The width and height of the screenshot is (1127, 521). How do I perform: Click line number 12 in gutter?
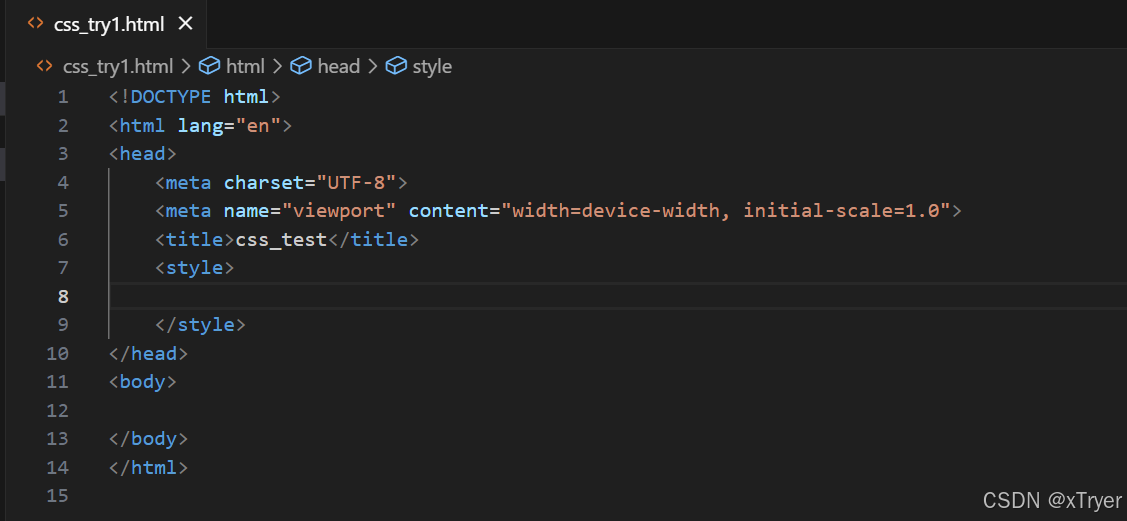pos(58,410)
